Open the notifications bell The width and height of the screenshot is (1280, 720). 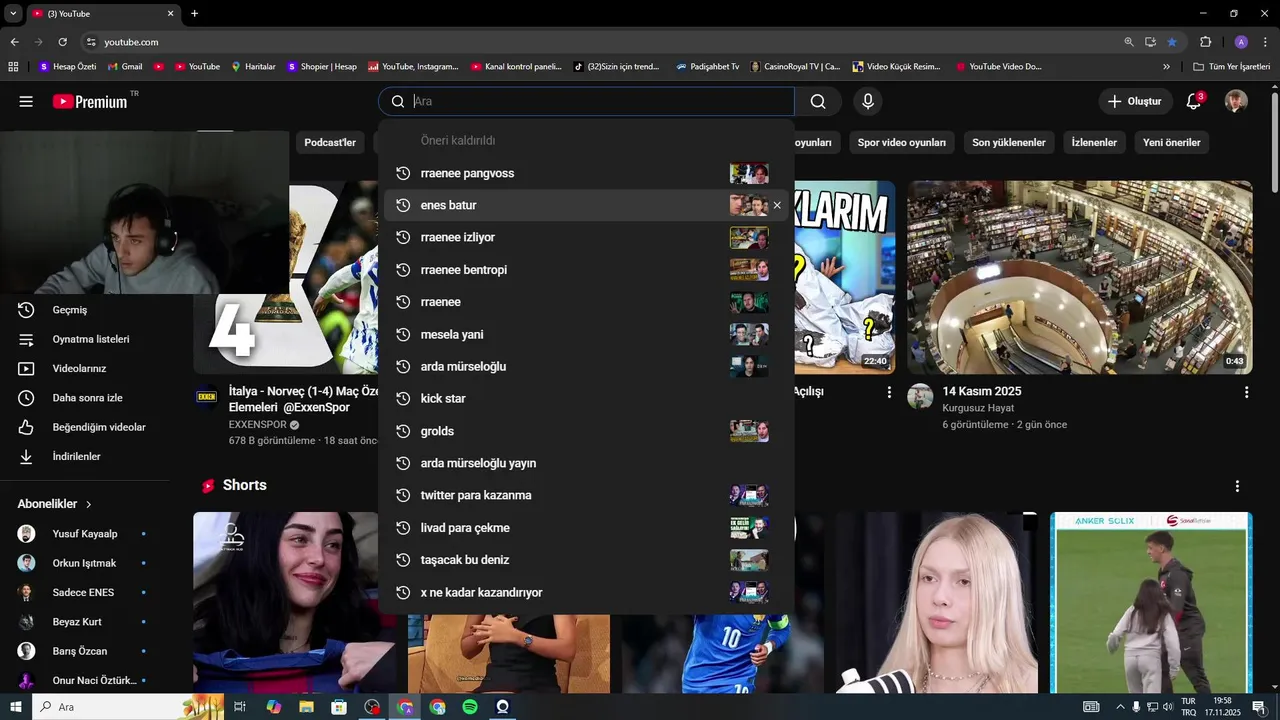click(1194, 101)
